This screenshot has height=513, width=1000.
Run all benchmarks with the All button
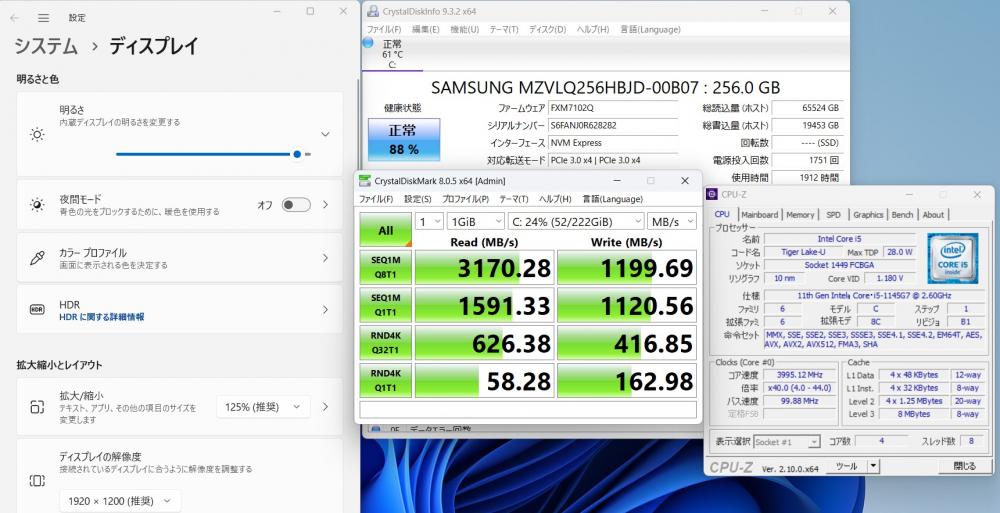386,230
